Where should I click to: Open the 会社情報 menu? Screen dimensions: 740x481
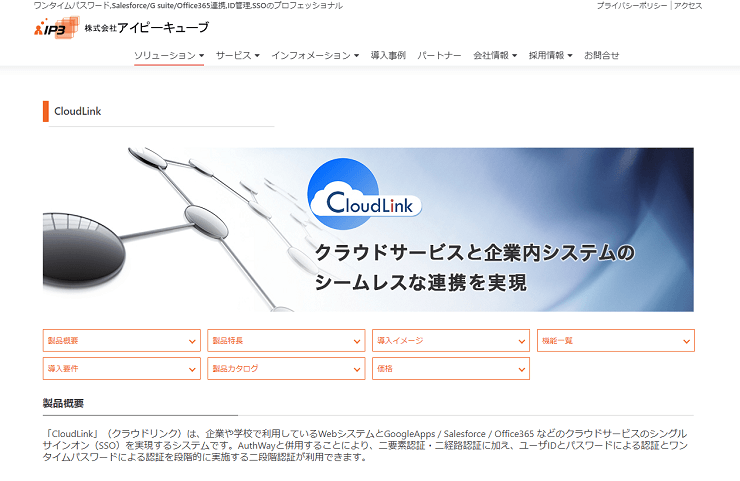click(495, 55)
